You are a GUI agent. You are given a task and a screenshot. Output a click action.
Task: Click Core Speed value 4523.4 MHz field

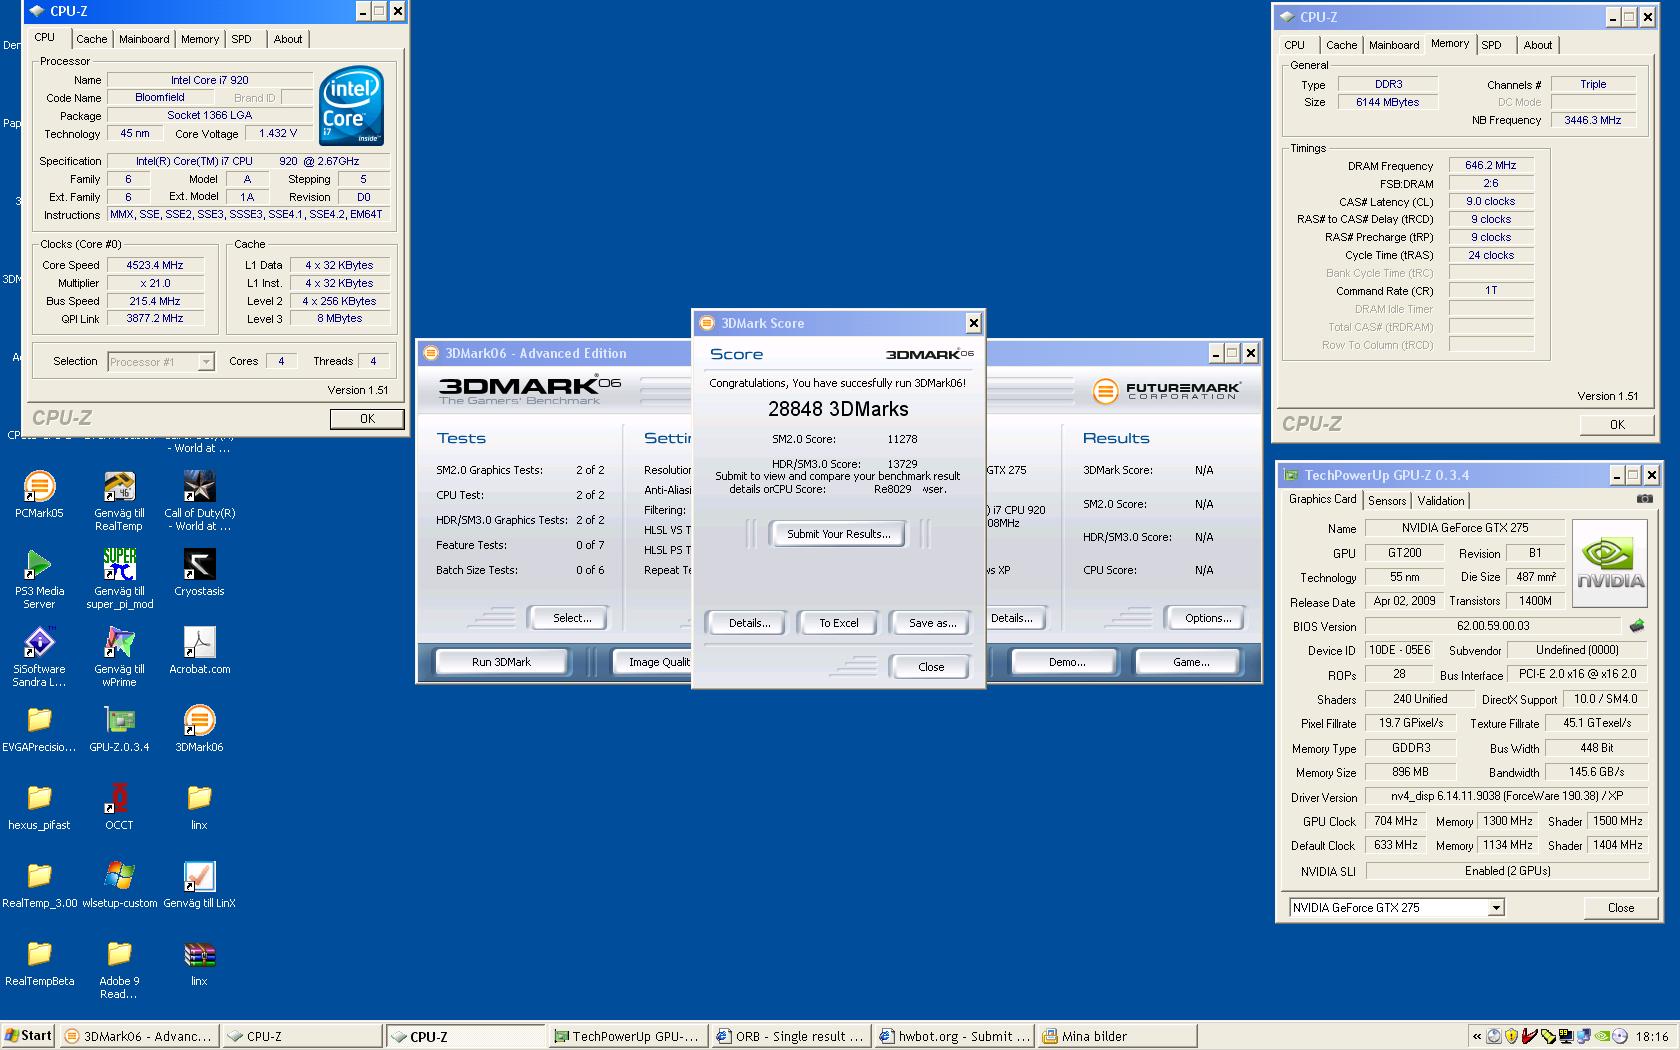click(x=155, y=265)
